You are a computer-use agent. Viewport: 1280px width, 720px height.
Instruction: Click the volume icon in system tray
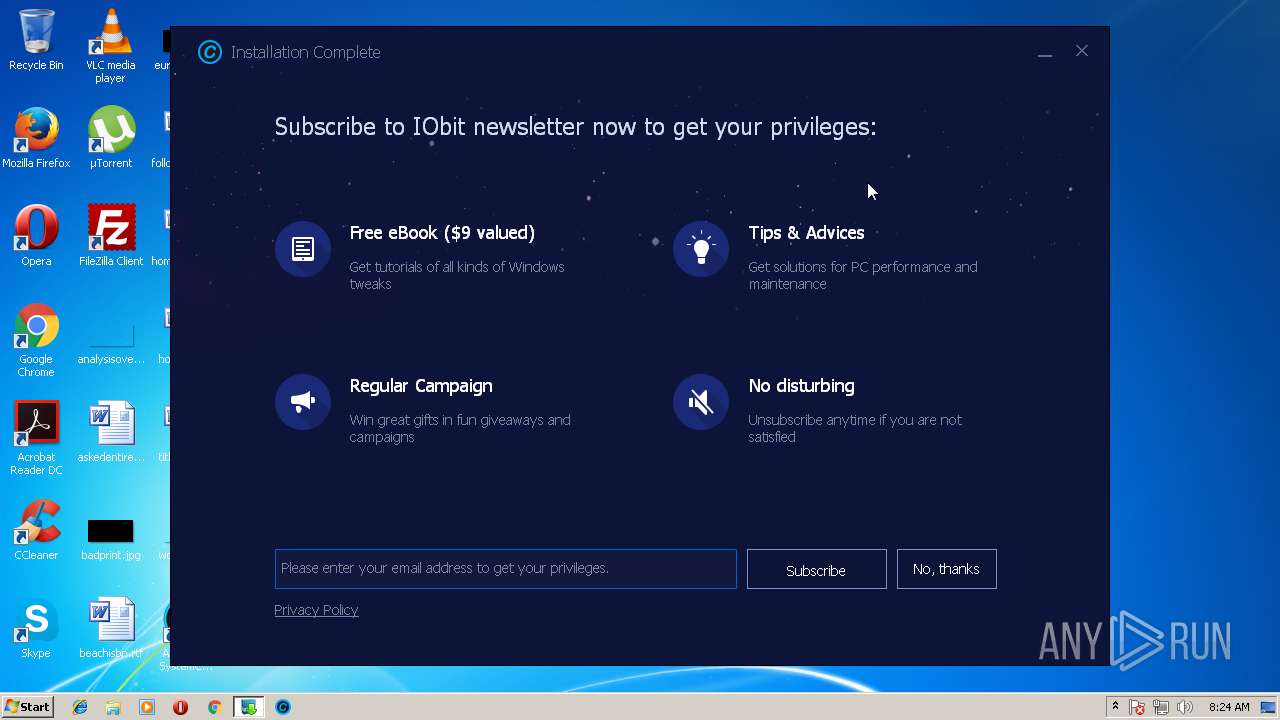(x=1184, y=707)
